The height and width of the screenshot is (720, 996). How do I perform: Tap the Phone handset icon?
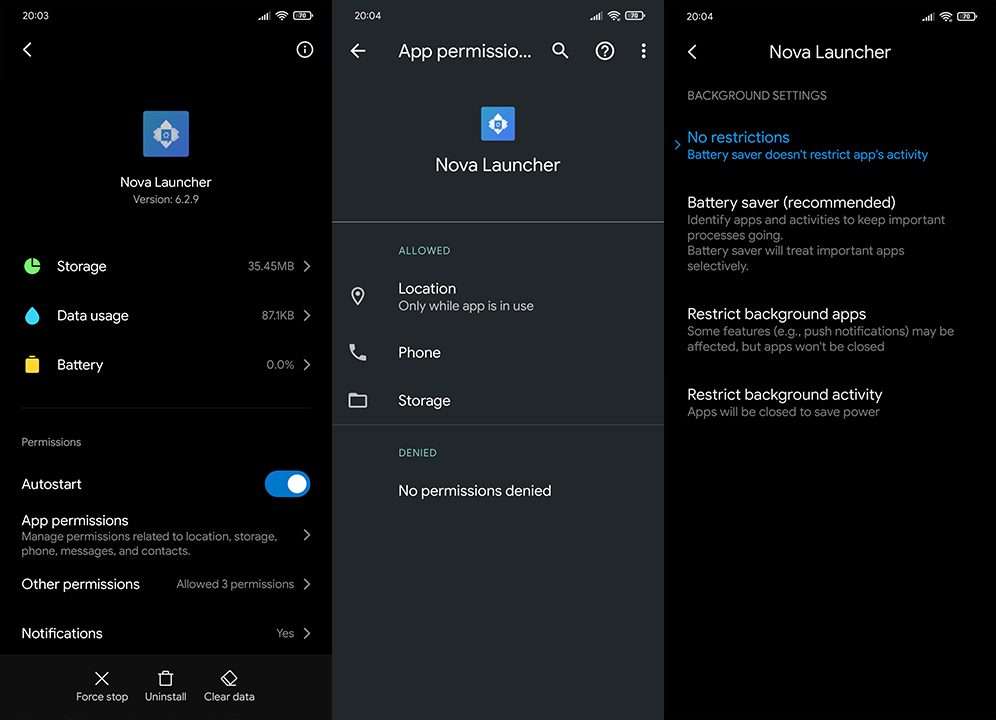358,352
